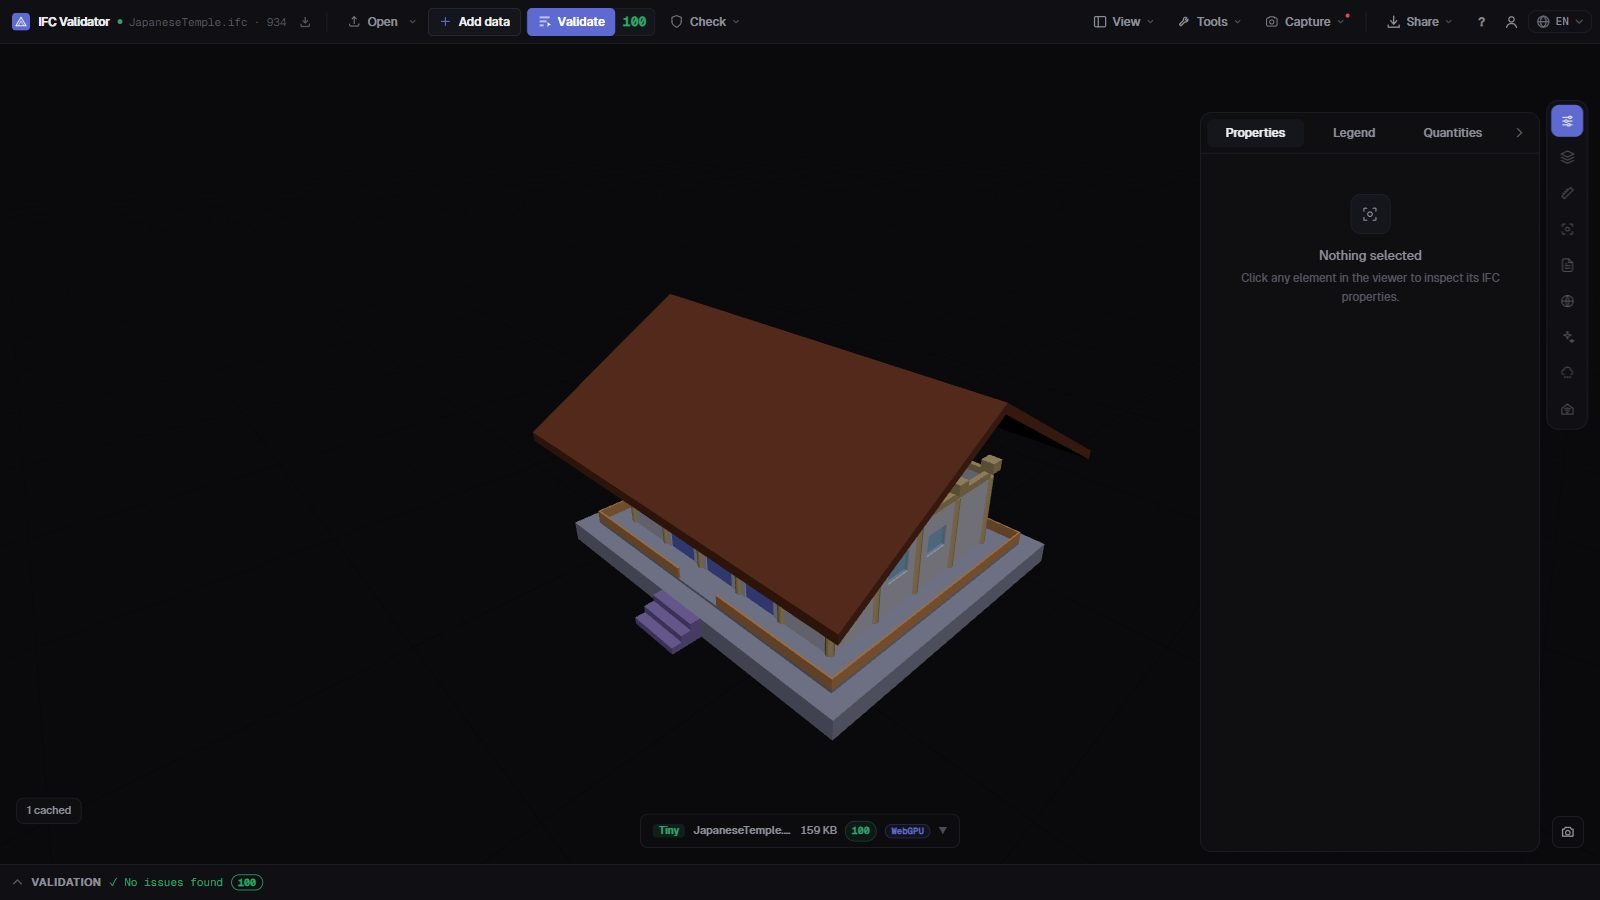Open the Share dropdown menu
This screenshot has width=1600, height=900.
[1419, 22]
